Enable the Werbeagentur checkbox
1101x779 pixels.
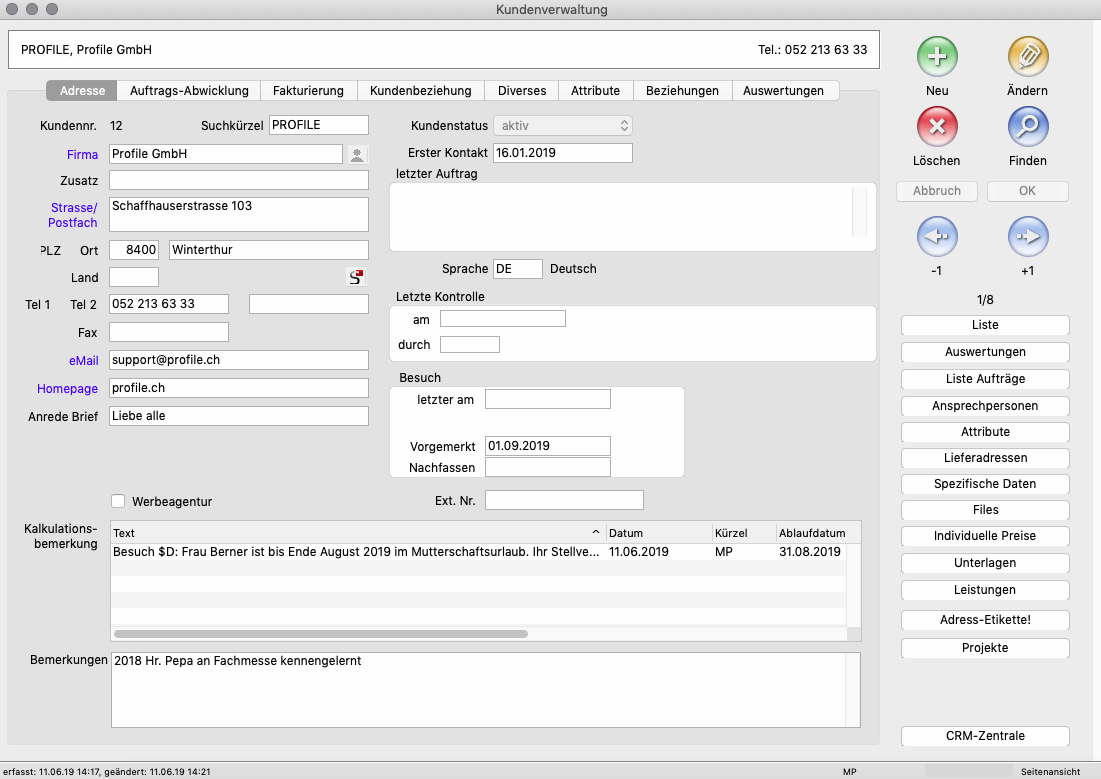tap(118, 501)
